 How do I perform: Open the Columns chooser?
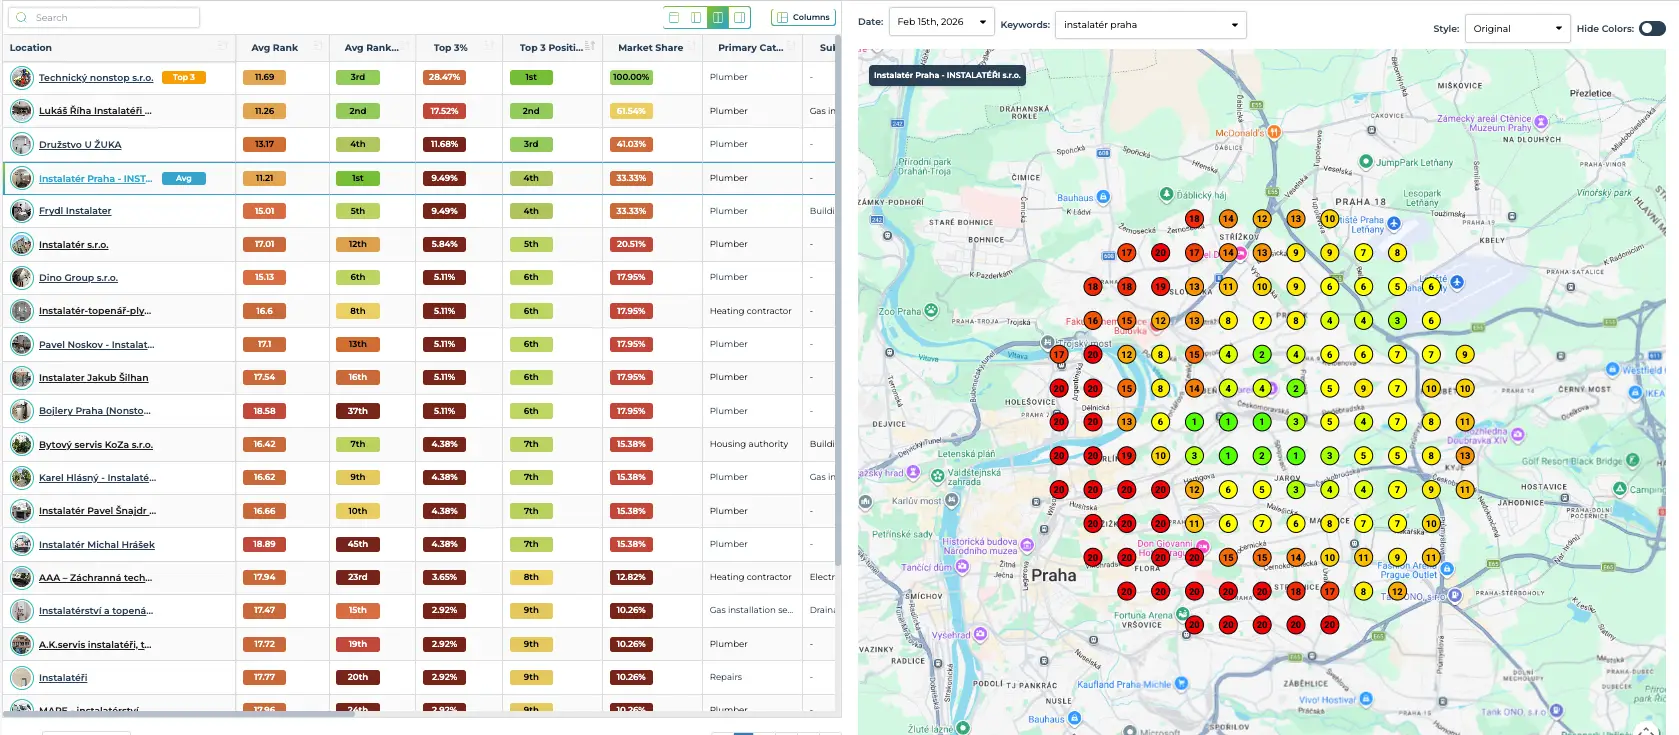tap(803, 17)
